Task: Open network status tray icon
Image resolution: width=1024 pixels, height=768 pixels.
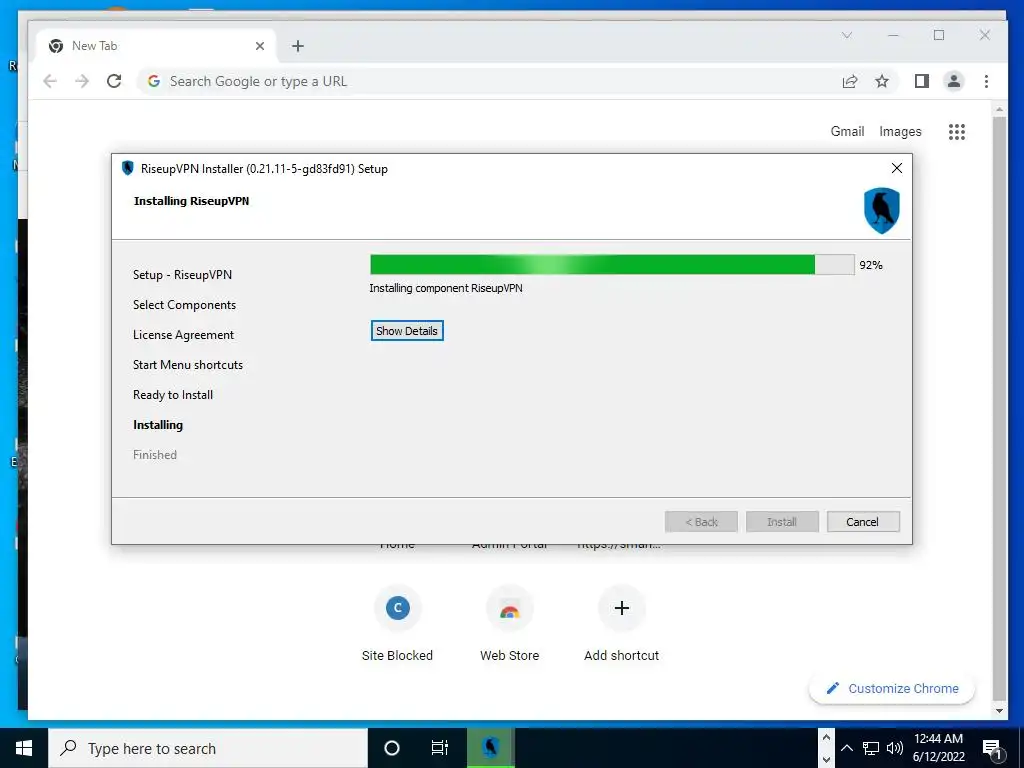Action: coord(871,748)
